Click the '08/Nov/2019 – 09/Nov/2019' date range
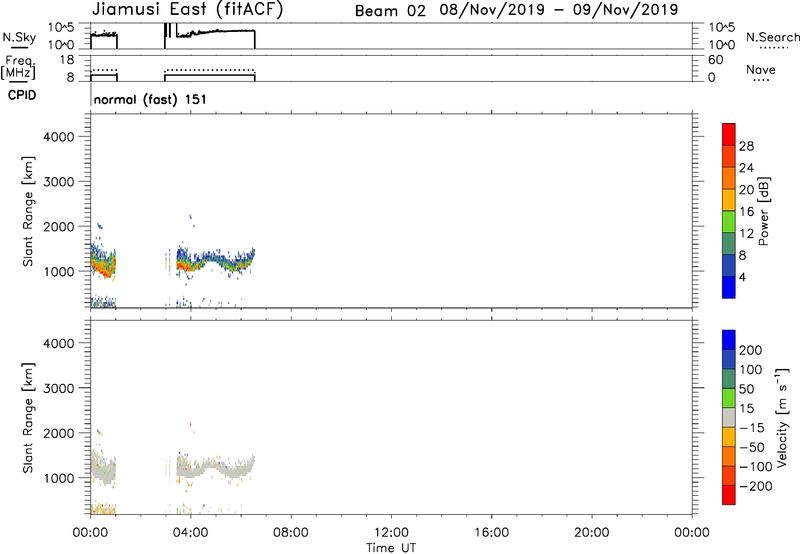 click(559, 10)
